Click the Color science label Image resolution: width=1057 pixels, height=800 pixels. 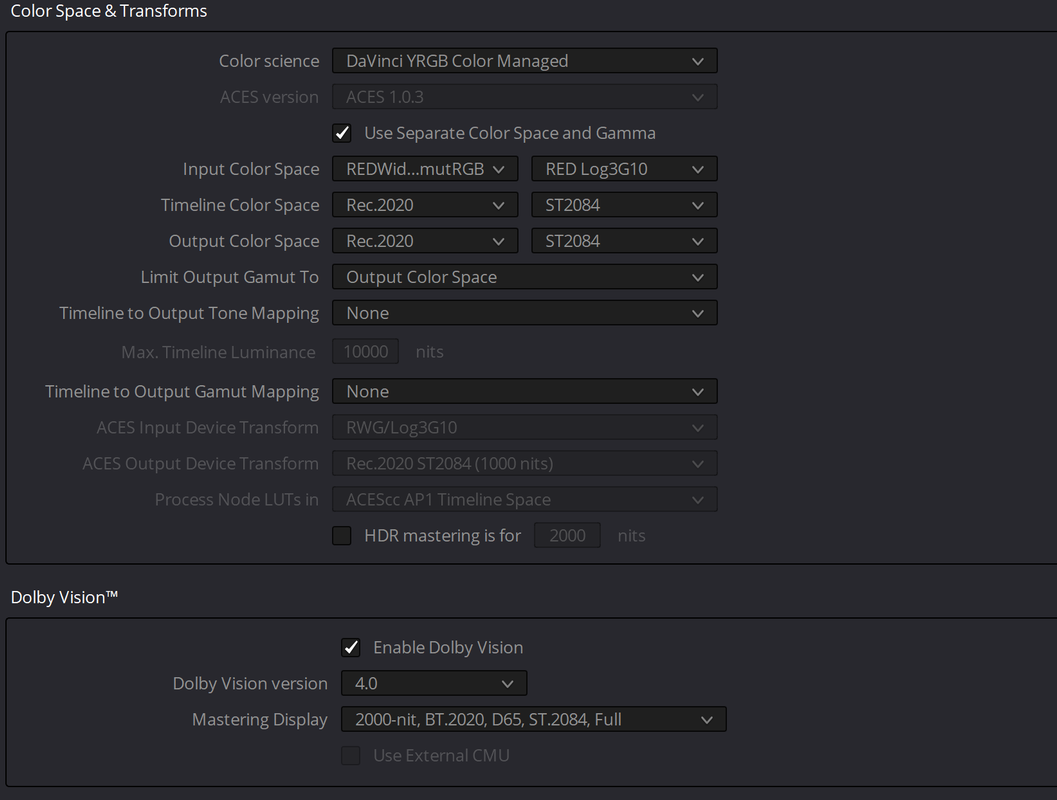tap(269, 61)
